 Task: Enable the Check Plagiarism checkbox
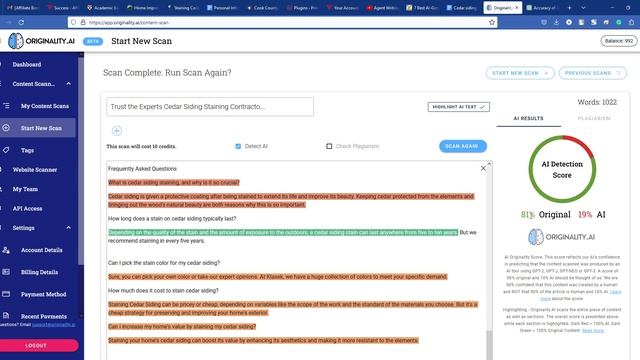[x=329, y=146]
